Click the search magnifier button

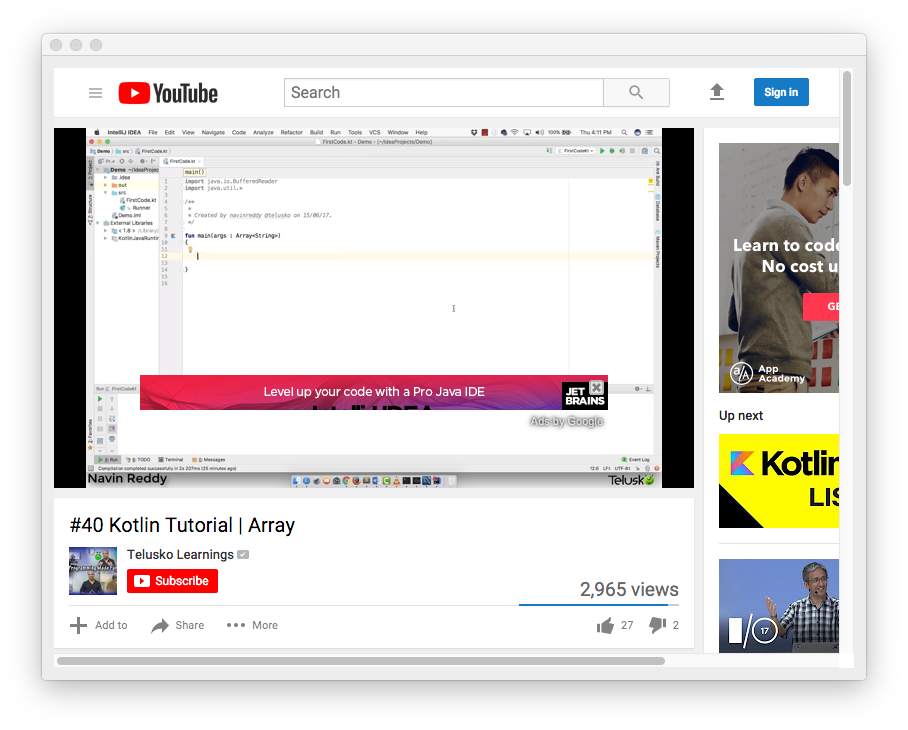coord(636,93)
